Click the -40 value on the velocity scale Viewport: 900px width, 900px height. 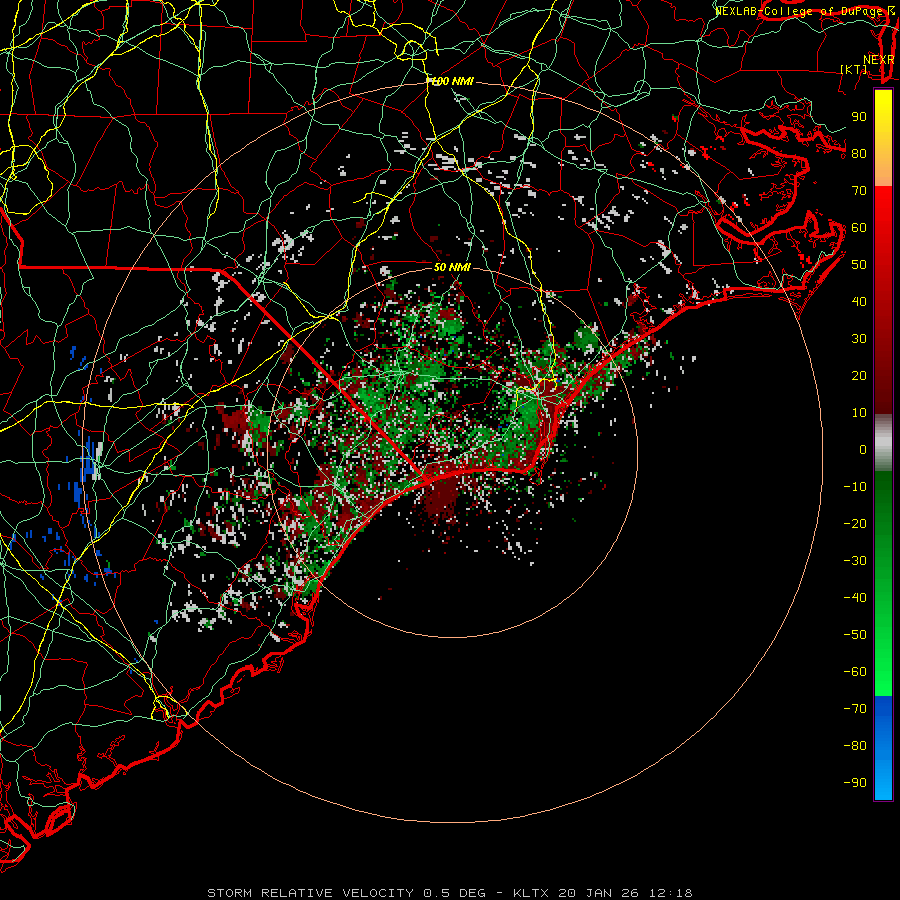click(855, 598)
